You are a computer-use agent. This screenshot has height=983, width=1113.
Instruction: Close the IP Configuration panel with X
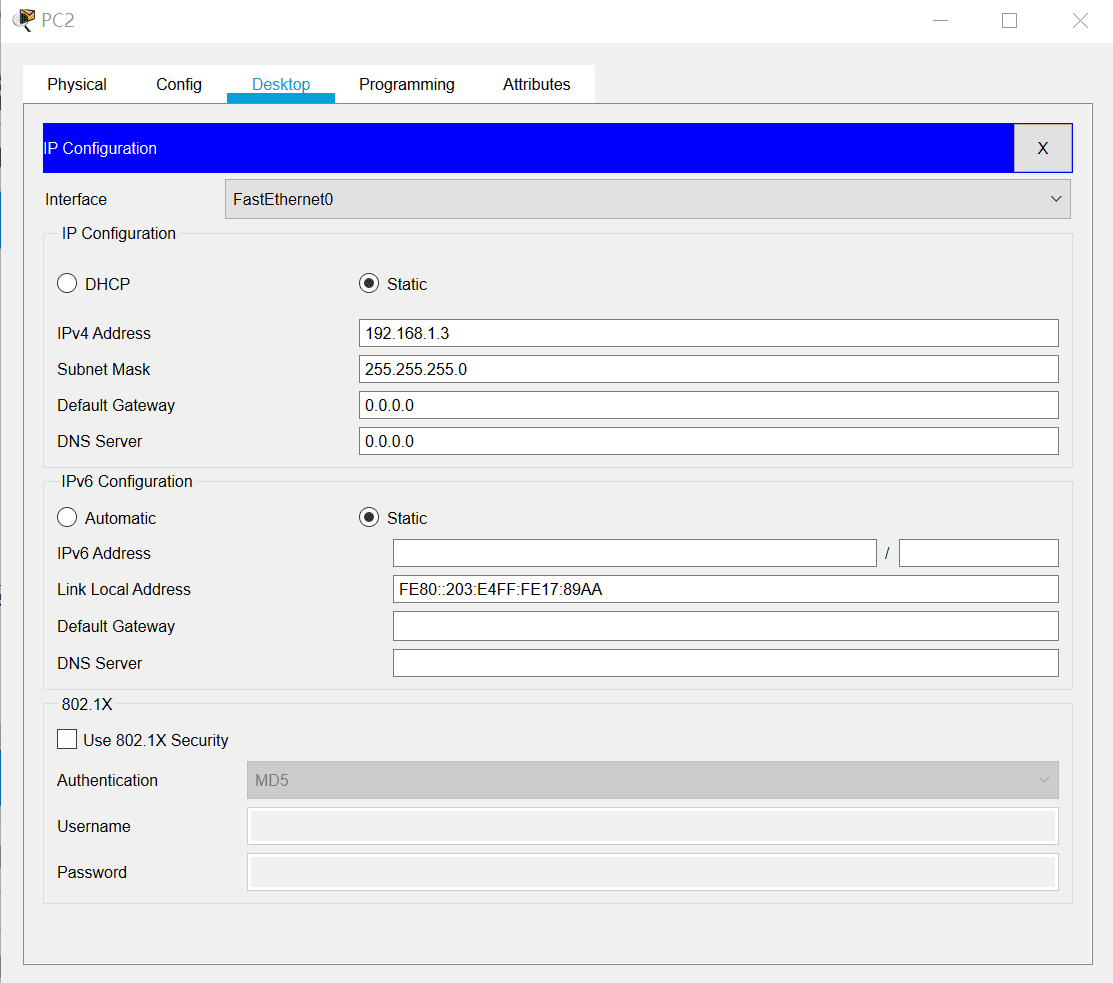1042,148
